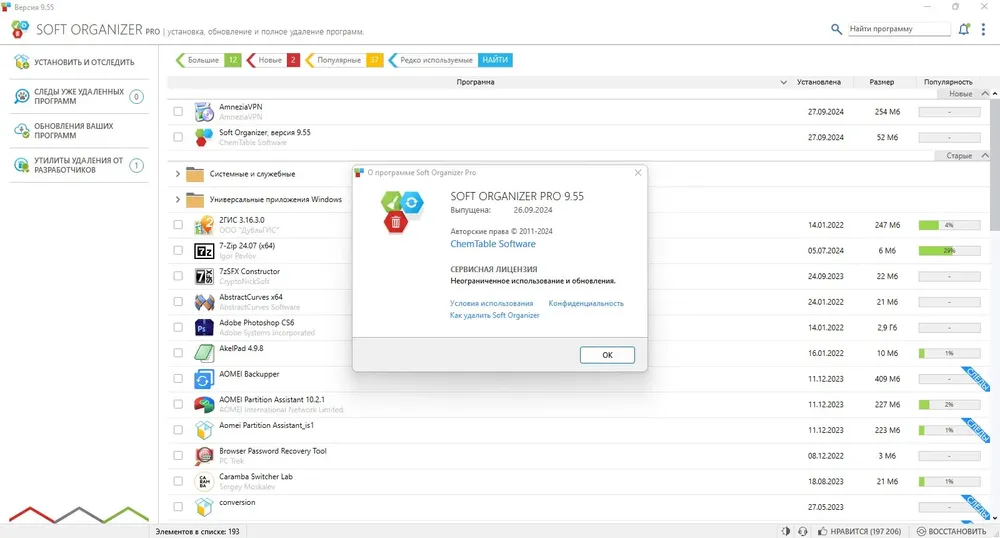Click the headset support icon in status bar
1000x538 pixels.
click(802, 531)
